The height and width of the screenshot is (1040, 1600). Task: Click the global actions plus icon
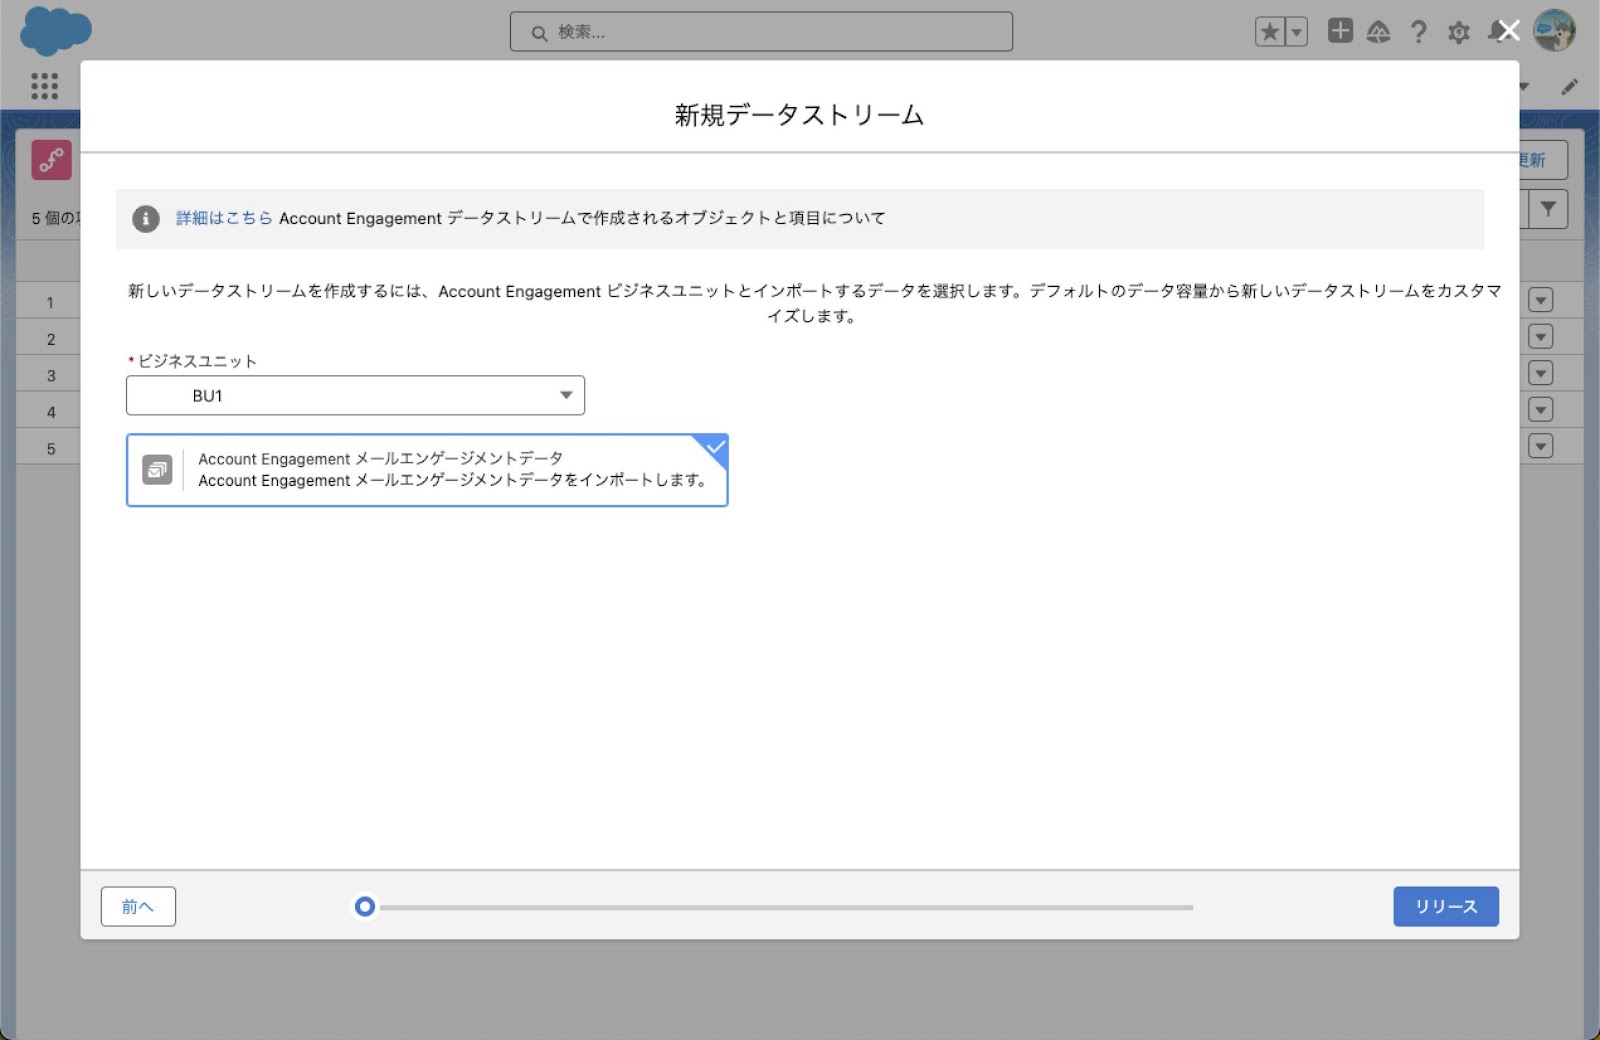pos(1340,31)
